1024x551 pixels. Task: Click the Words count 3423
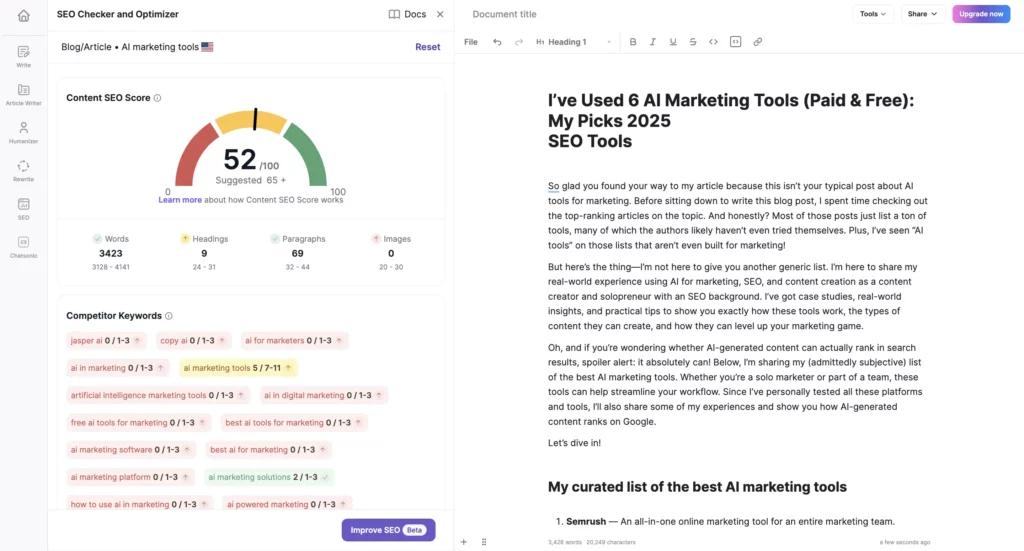point(110,253)
